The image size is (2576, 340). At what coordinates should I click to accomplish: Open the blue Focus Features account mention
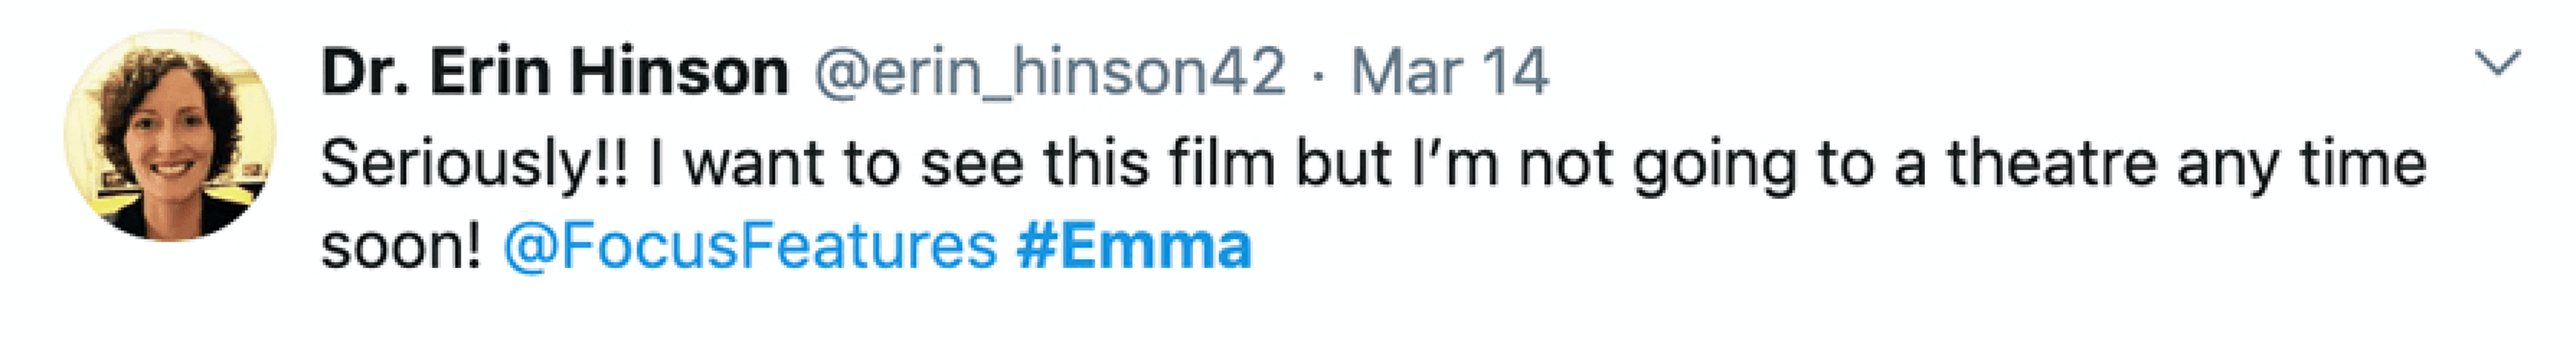(x=750, y=246)
